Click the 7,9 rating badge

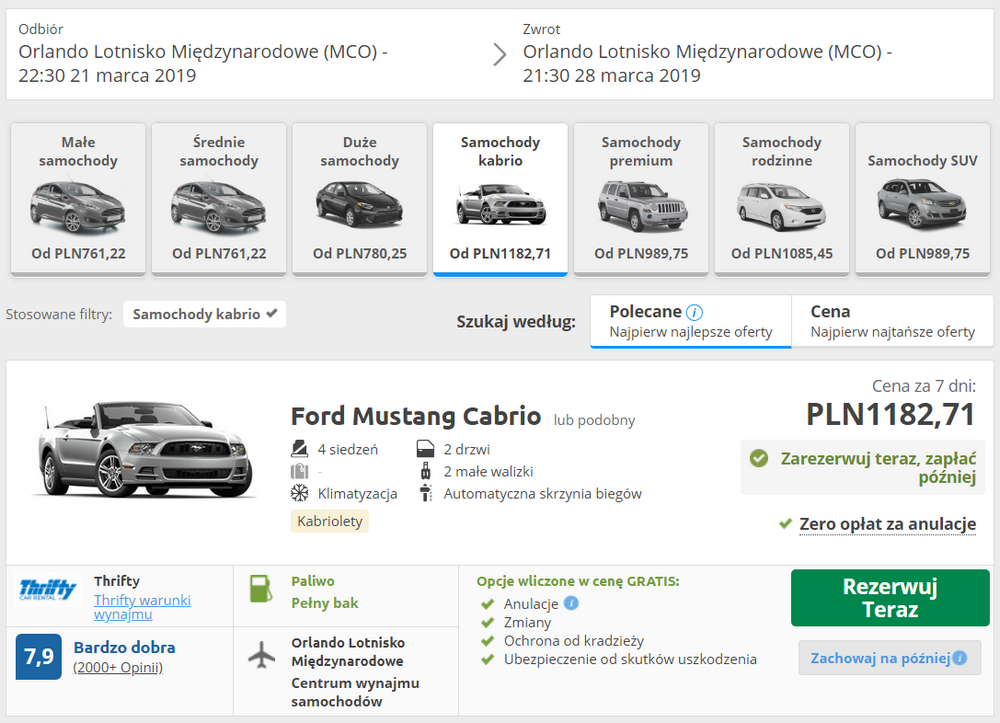(x=39, y=656)
